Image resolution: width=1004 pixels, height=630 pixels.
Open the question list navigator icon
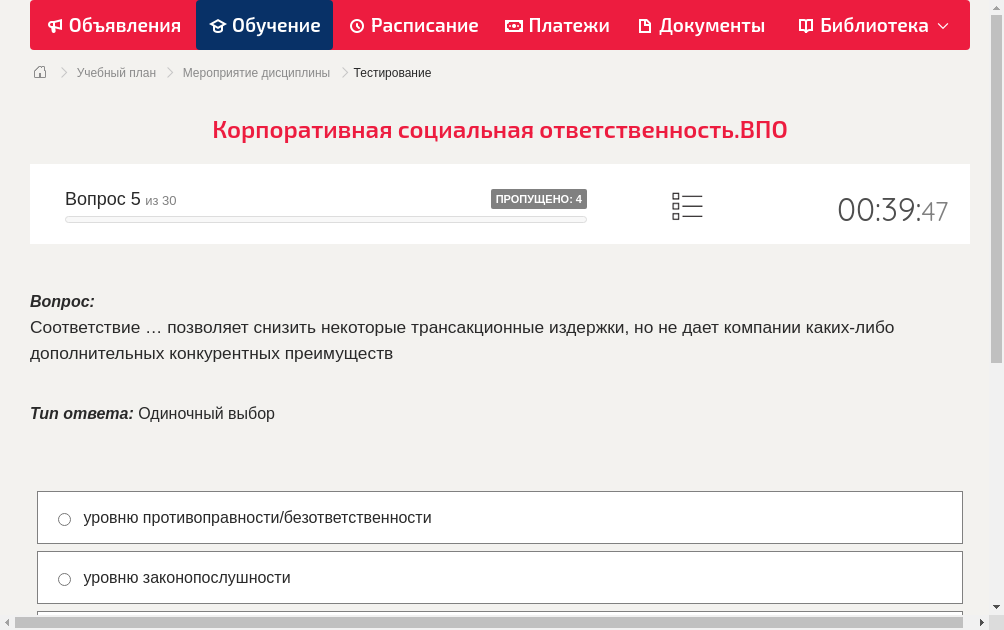tap(687, 206)
